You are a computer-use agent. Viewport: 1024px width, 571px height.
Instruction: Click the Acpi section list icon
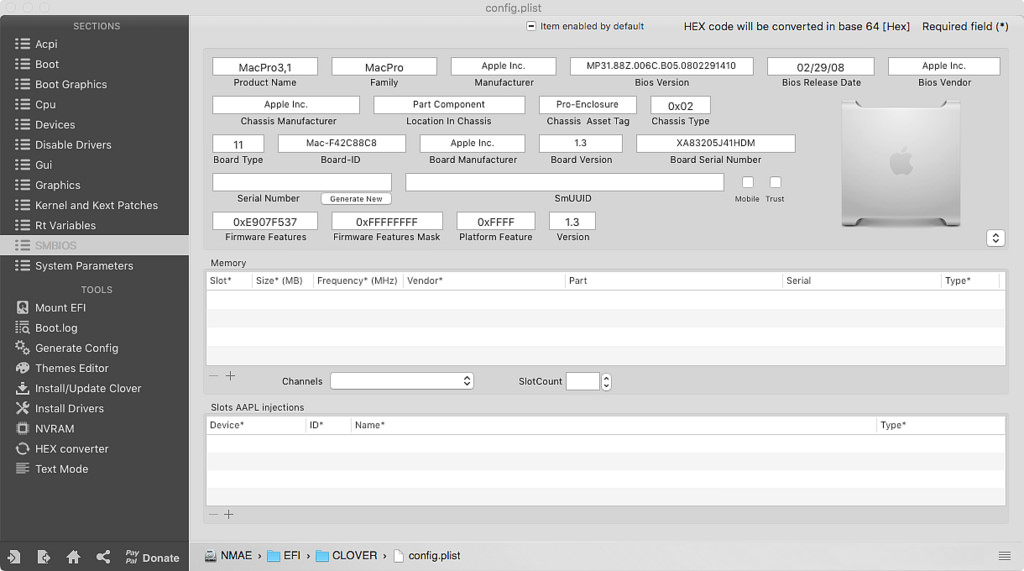(x=22, y=44)
